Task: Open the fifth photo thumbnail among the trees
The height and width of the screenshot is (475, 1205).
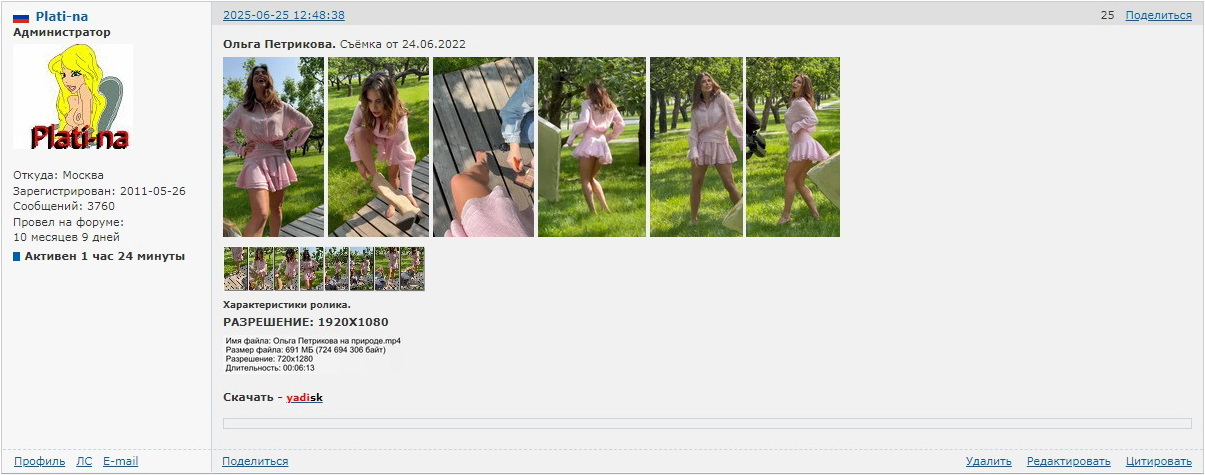Action: point(696,147)
